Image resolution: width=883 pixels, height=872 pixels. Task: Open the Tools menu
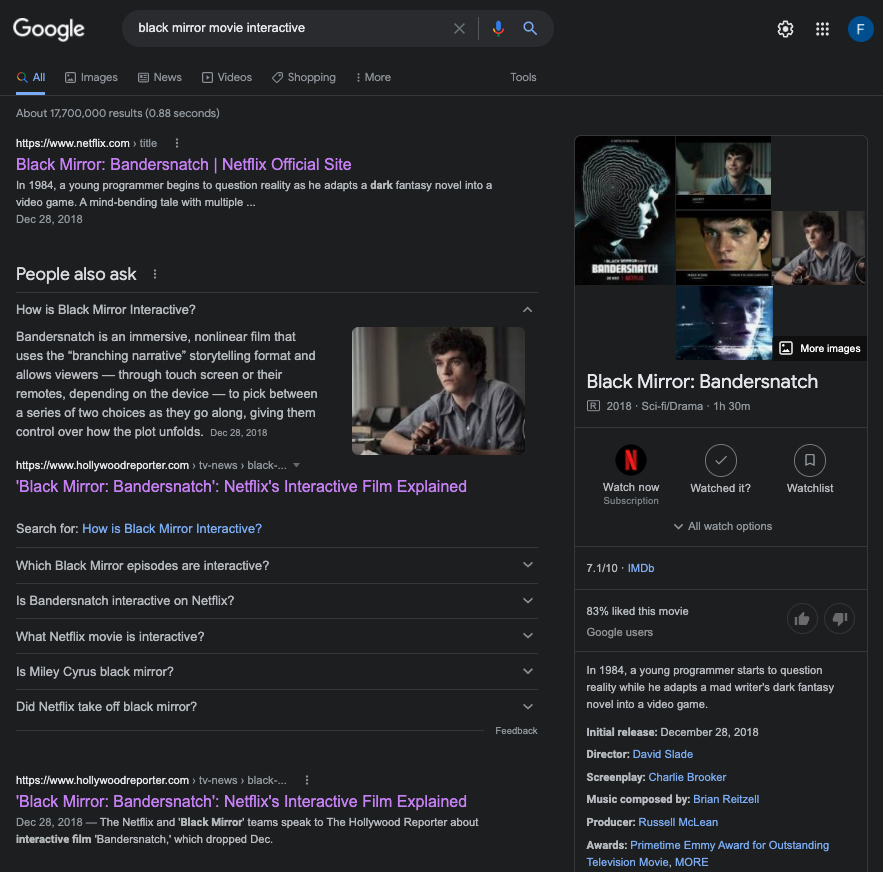click(x=523, y=77)
